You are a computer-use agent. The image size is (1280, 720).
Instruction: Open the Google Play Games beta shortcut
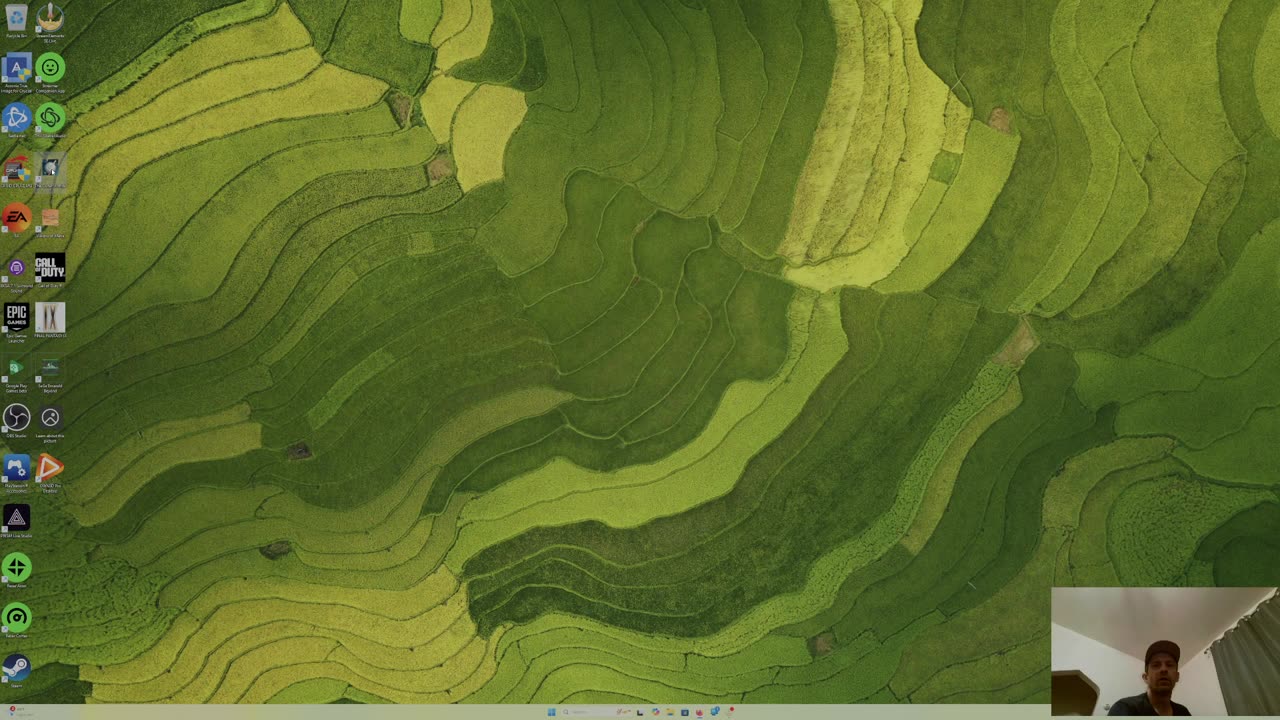[x=16, y=373]
